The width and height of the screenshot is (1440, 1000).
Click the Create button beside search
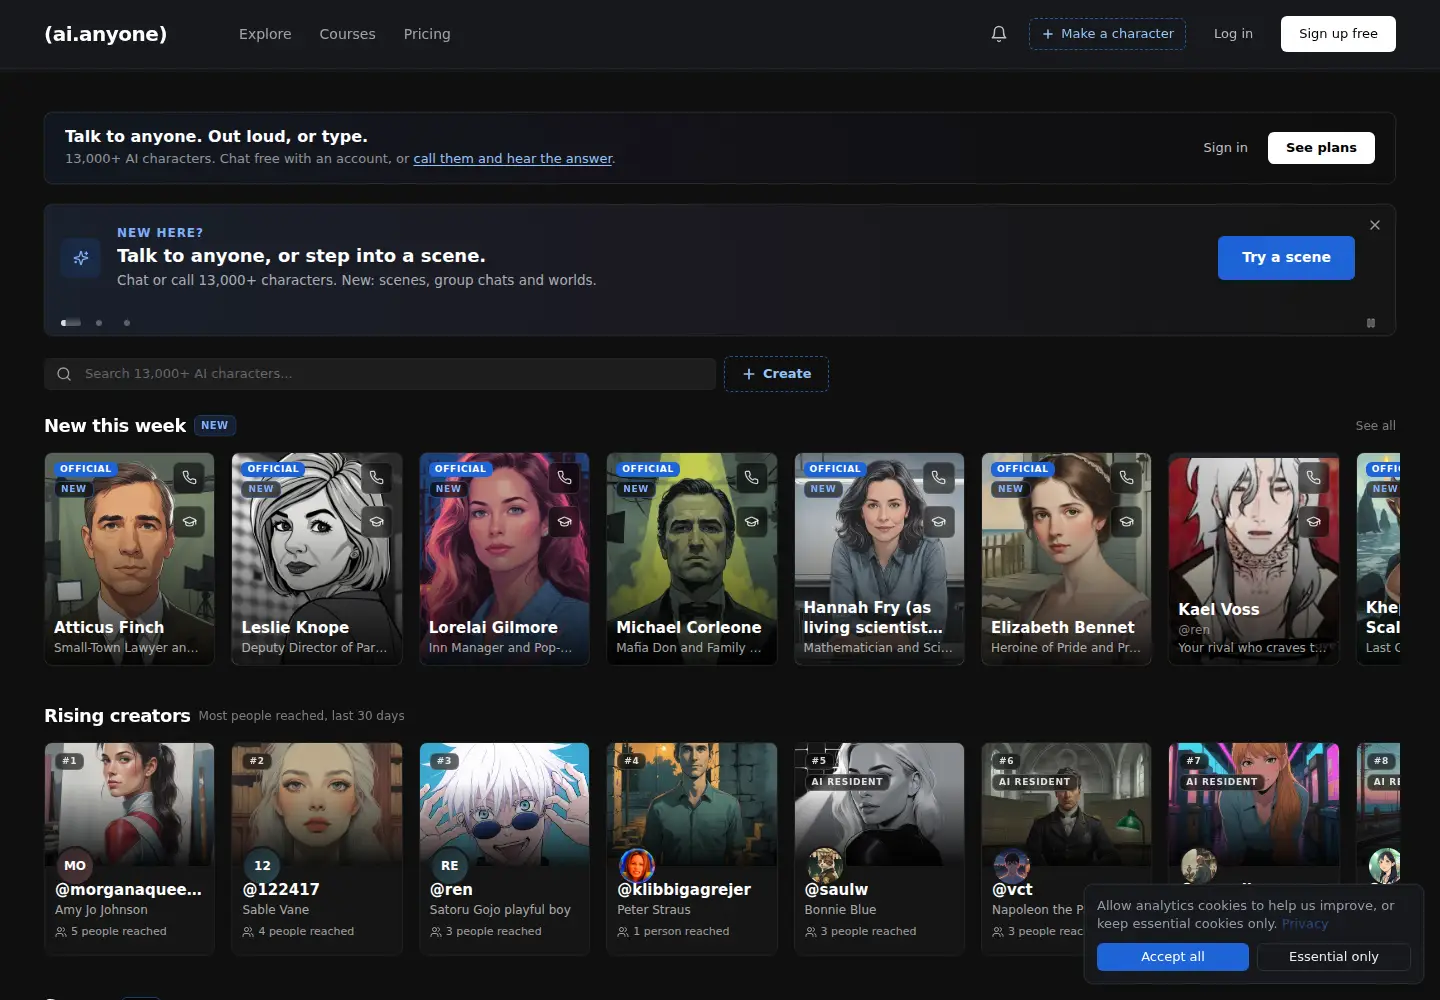pyautogui.click(x=776, y=374)
